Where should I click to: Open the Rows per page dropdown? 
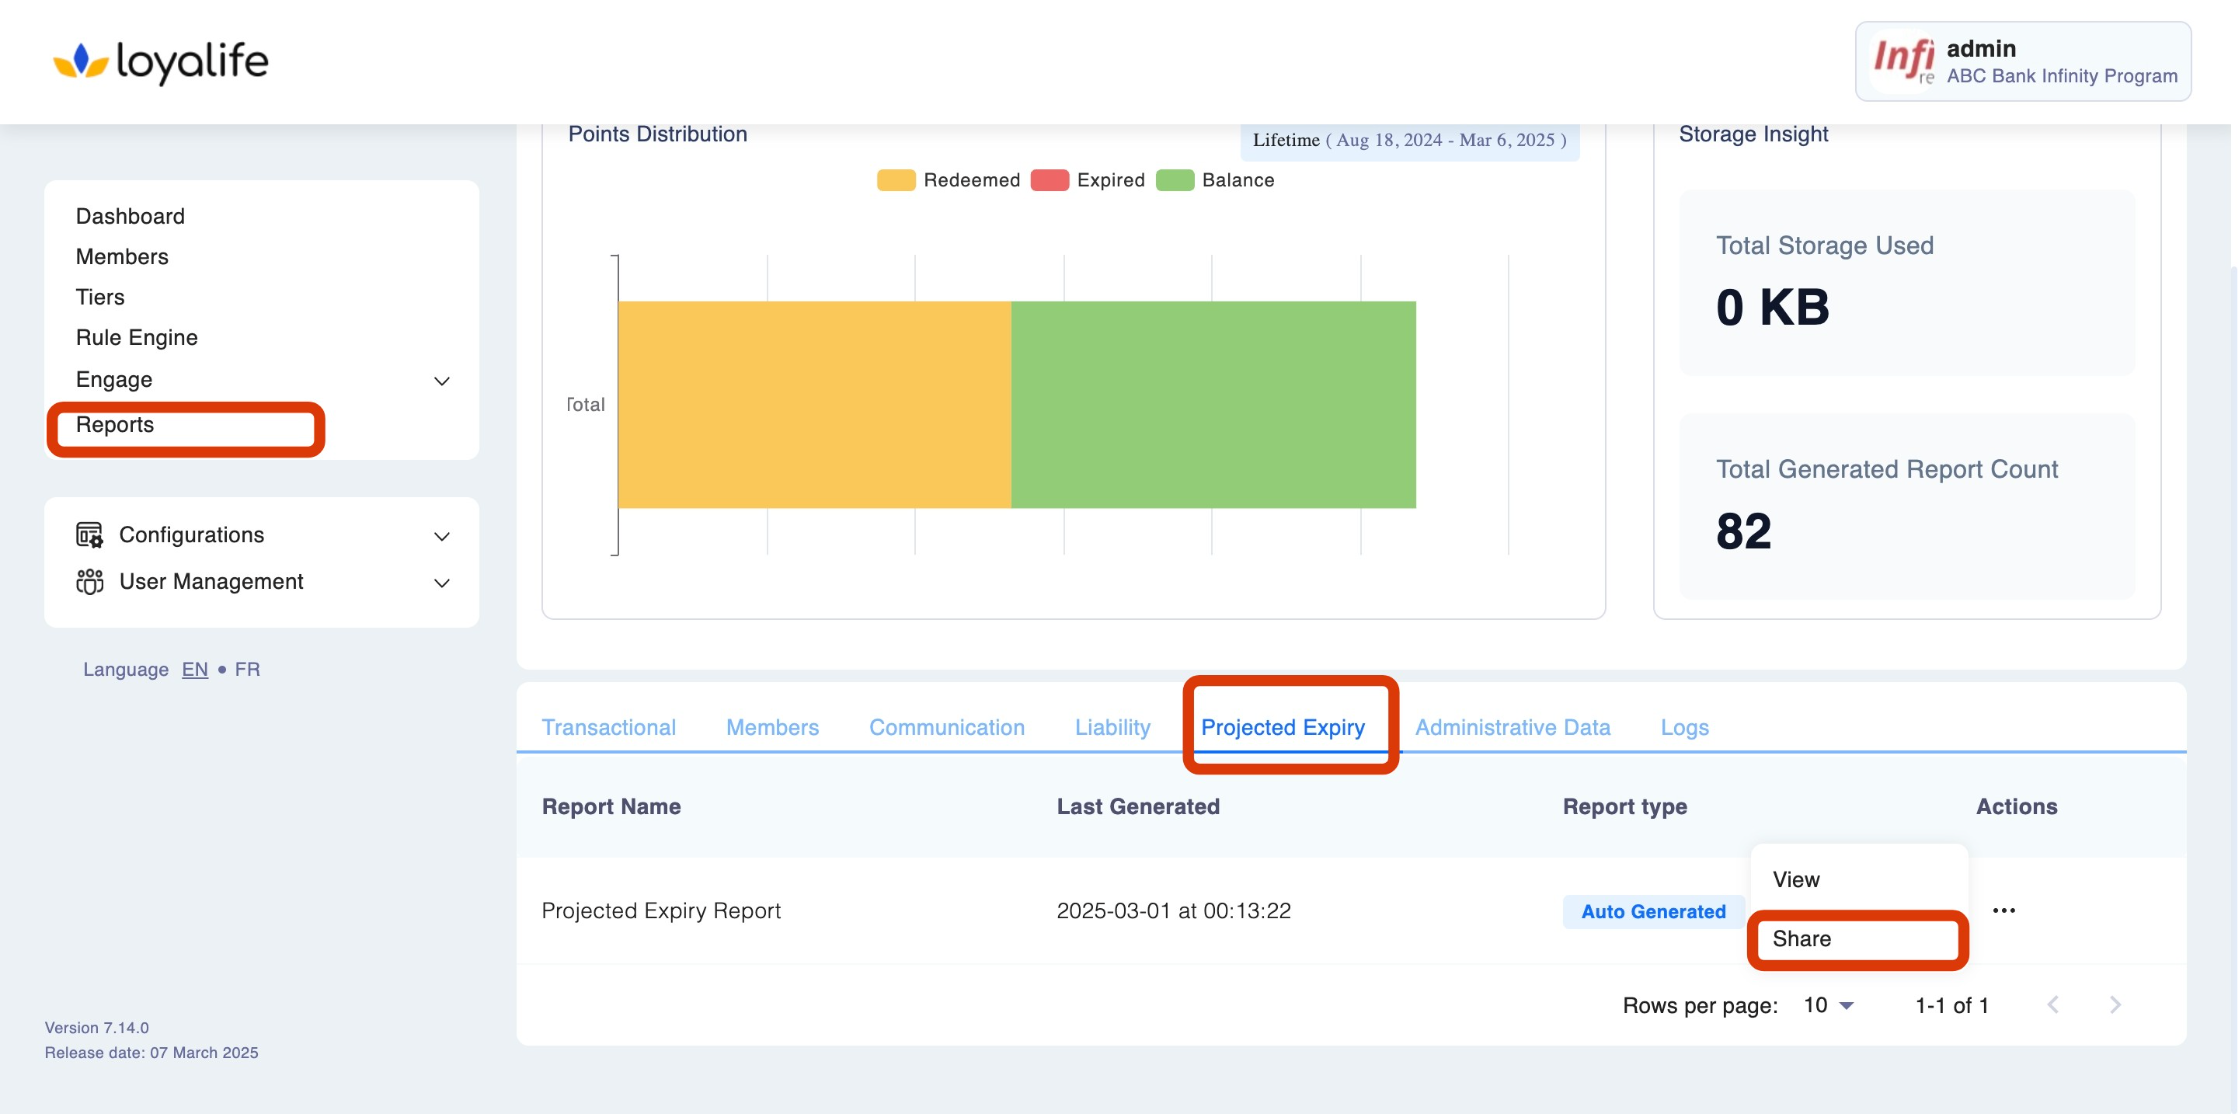point(1829,1005)
